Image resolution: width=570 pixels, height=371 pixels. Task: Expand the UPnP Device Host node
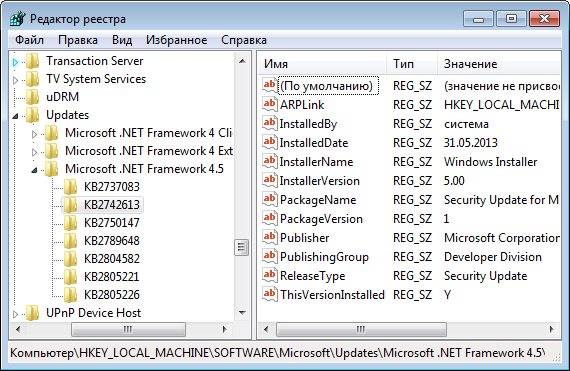[x=15, y=314]
